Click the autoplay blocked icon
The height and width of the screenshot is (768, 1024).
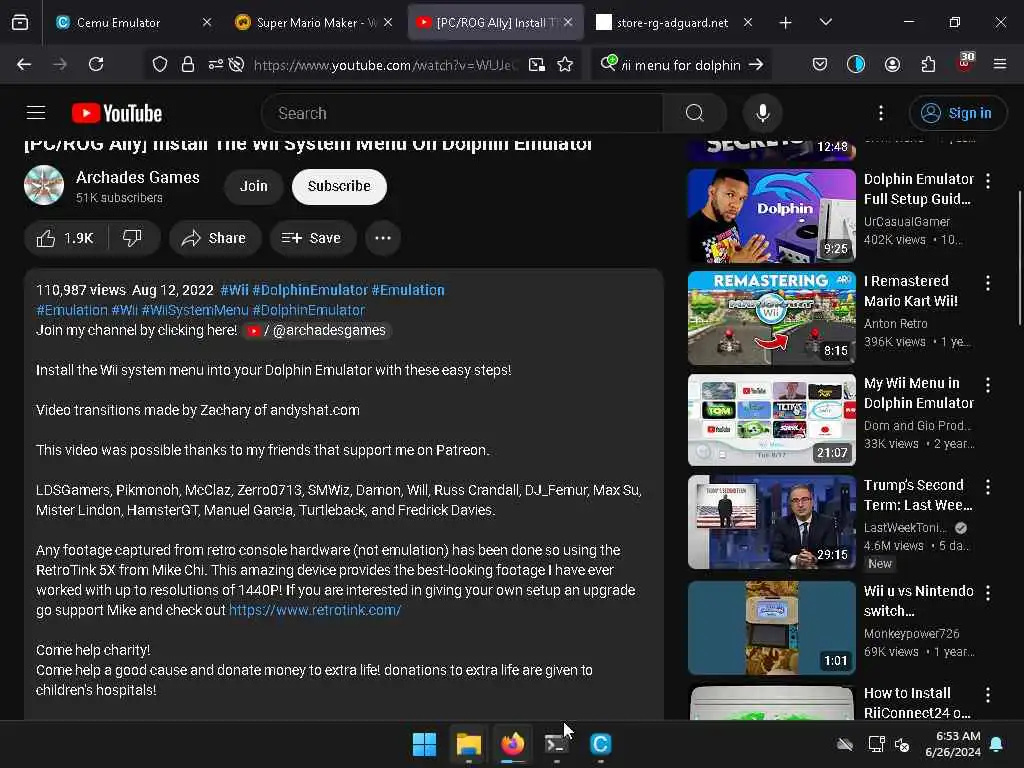[x=236, y=64]
